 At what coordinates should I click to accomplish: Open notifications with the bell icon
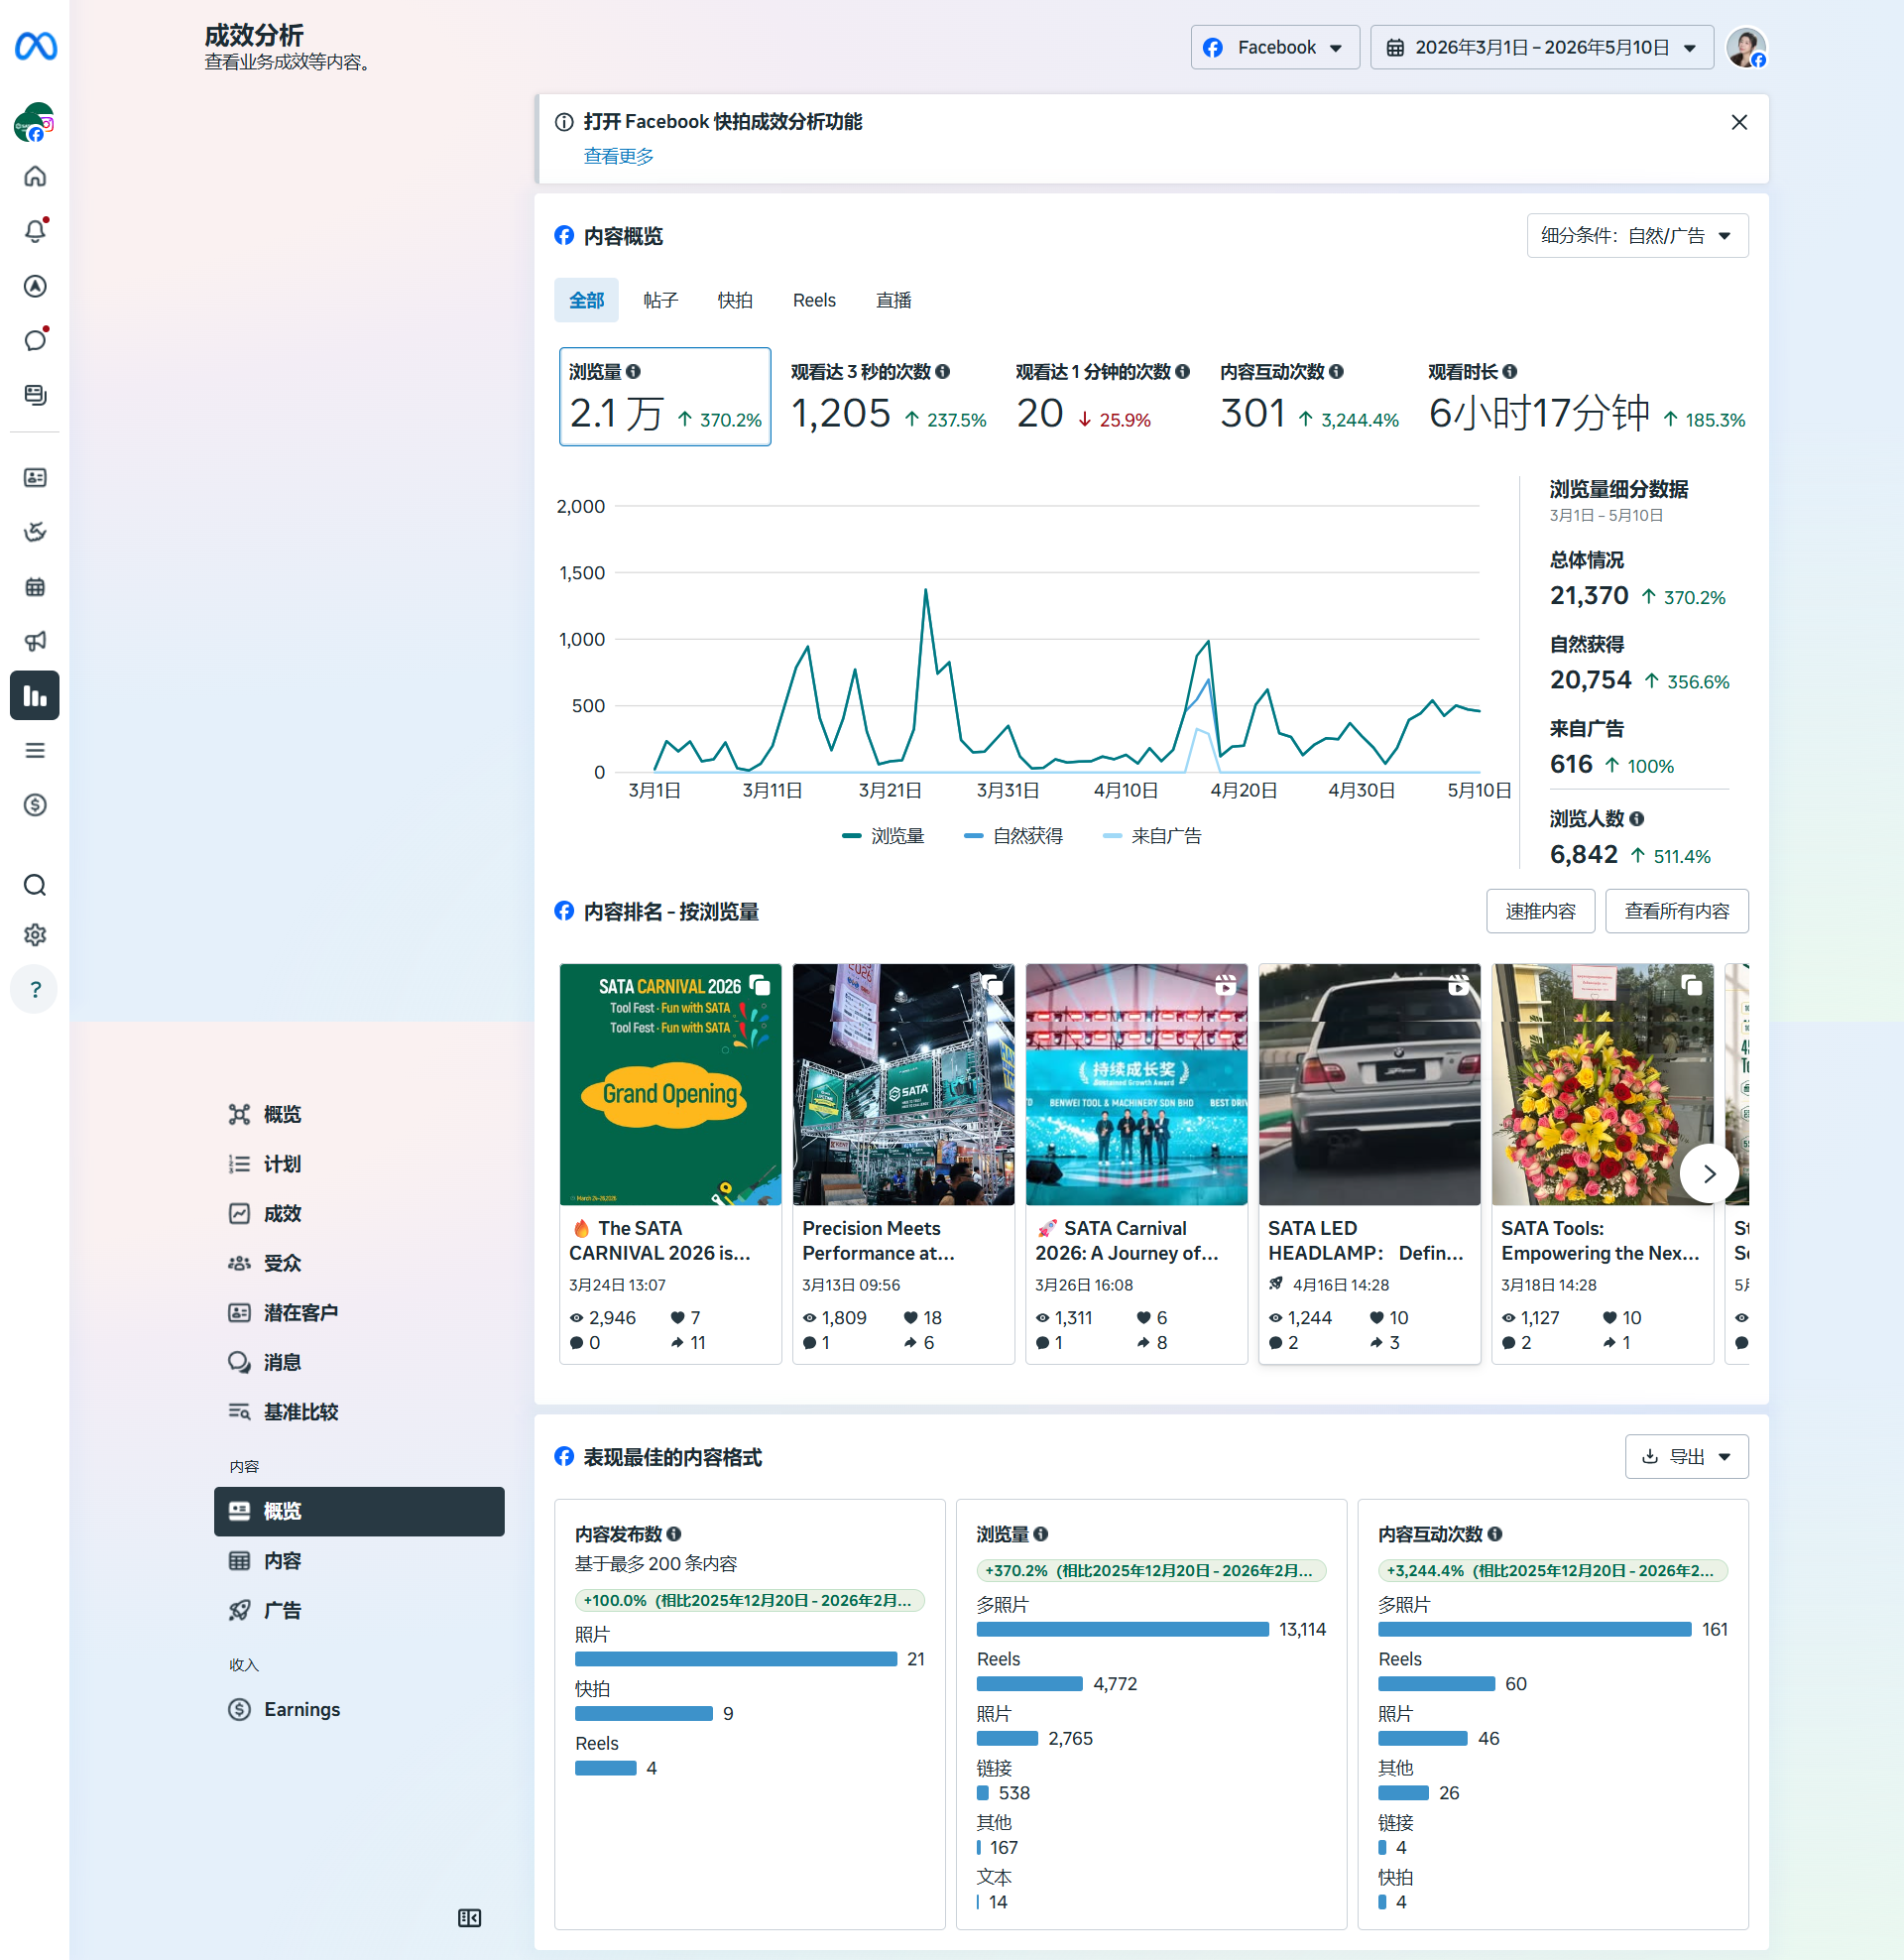tap(35, 231)
